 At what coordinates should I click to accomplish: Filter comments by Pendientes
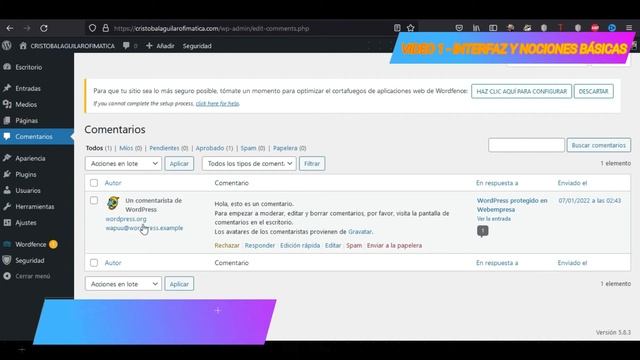coord(164,148)
